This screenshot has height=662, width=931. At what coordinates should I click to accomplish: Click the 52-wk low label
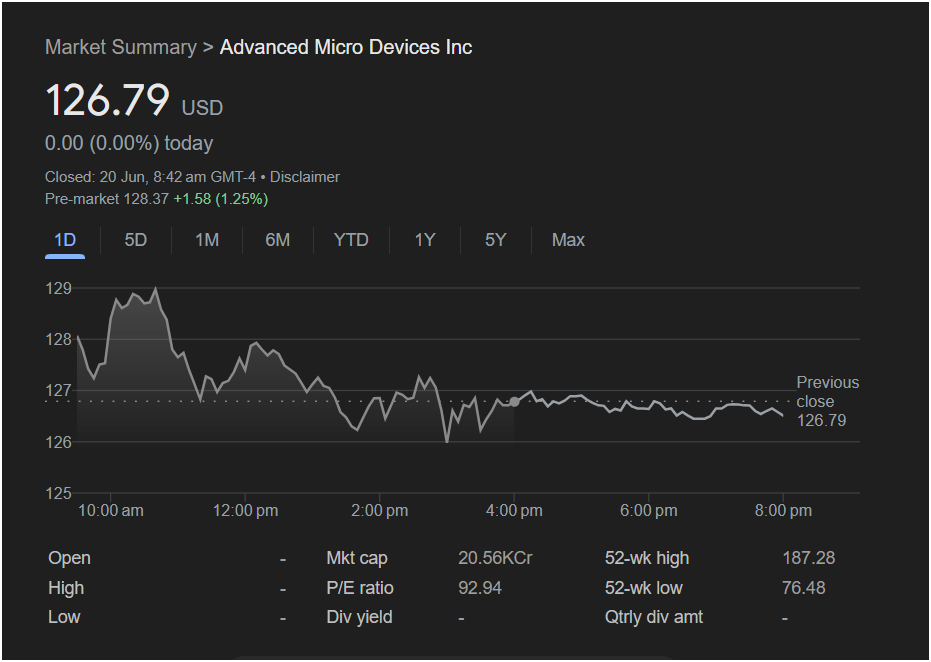[644, 588]
